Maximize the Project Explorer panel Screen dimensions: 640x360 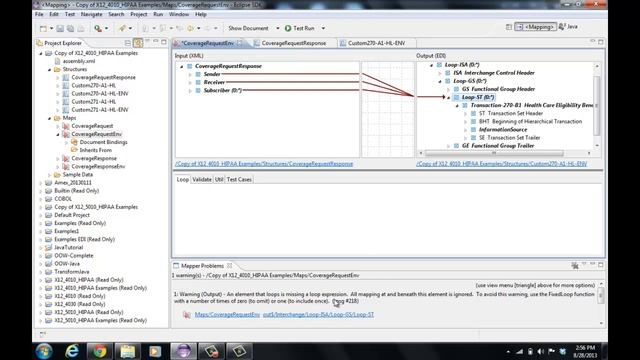click(164, 42)
